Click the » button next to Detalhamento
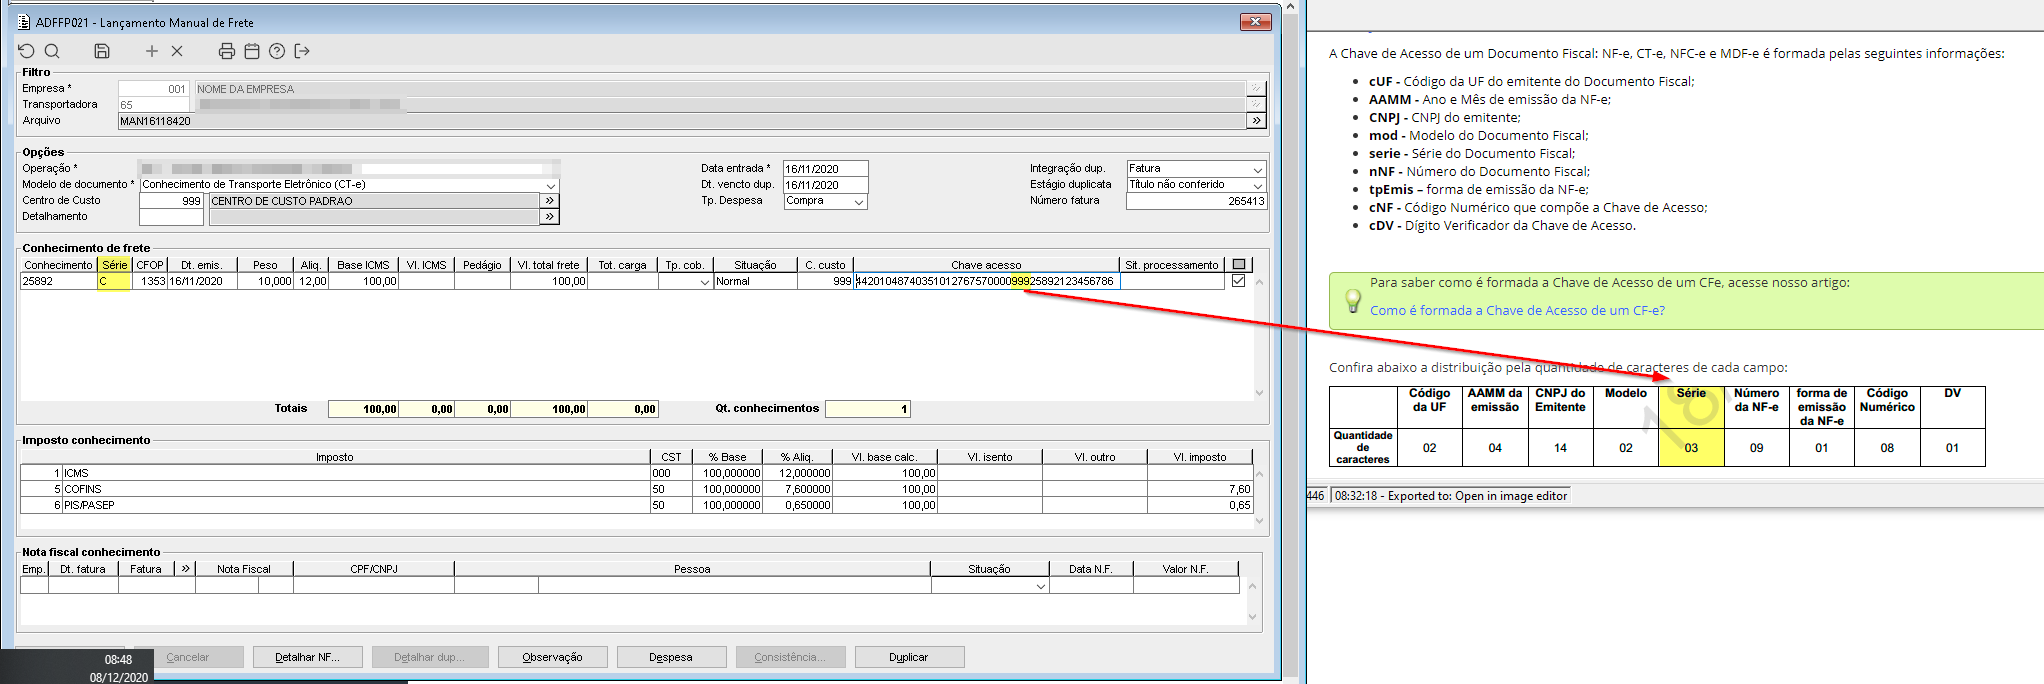The image size is (2044, 684). pos(549,216)
